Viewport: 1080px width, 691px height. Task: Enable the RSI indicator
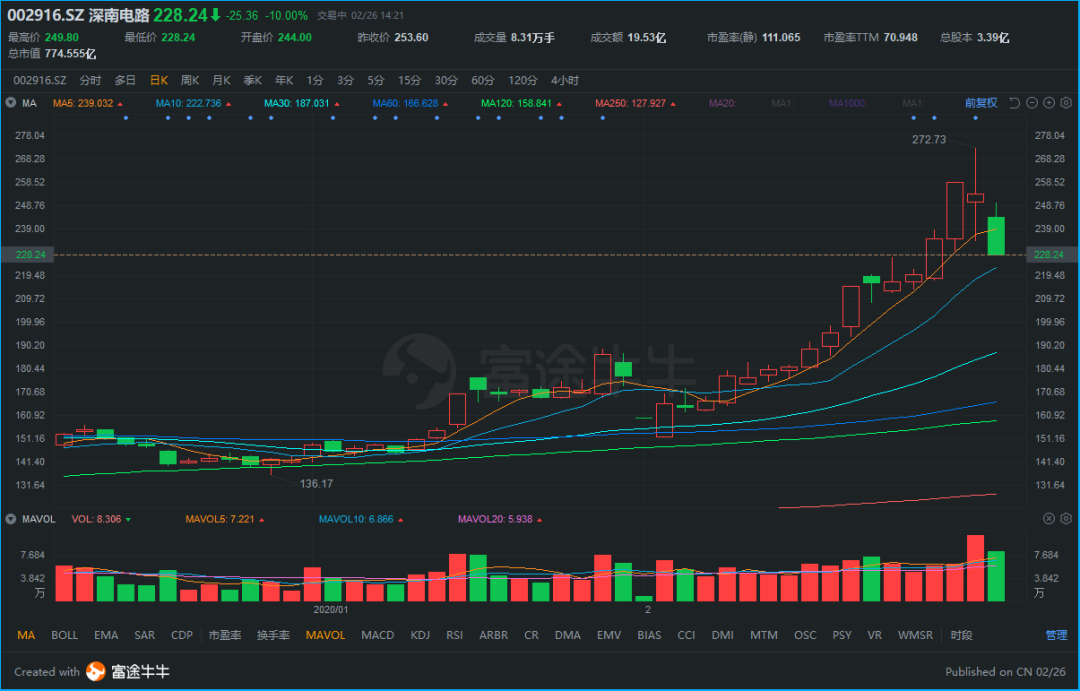pos(455,634)
